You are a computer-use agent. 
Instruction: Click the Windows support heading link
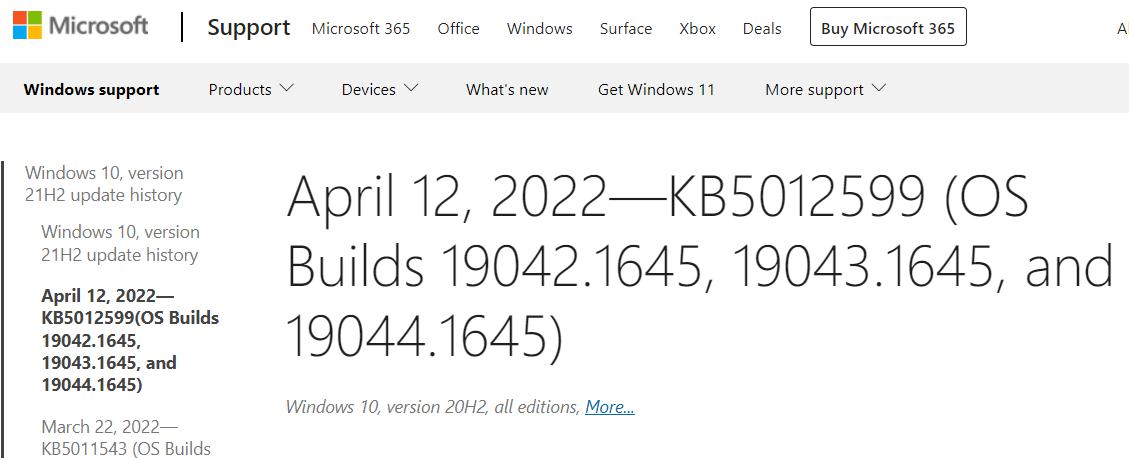point(92,89)
